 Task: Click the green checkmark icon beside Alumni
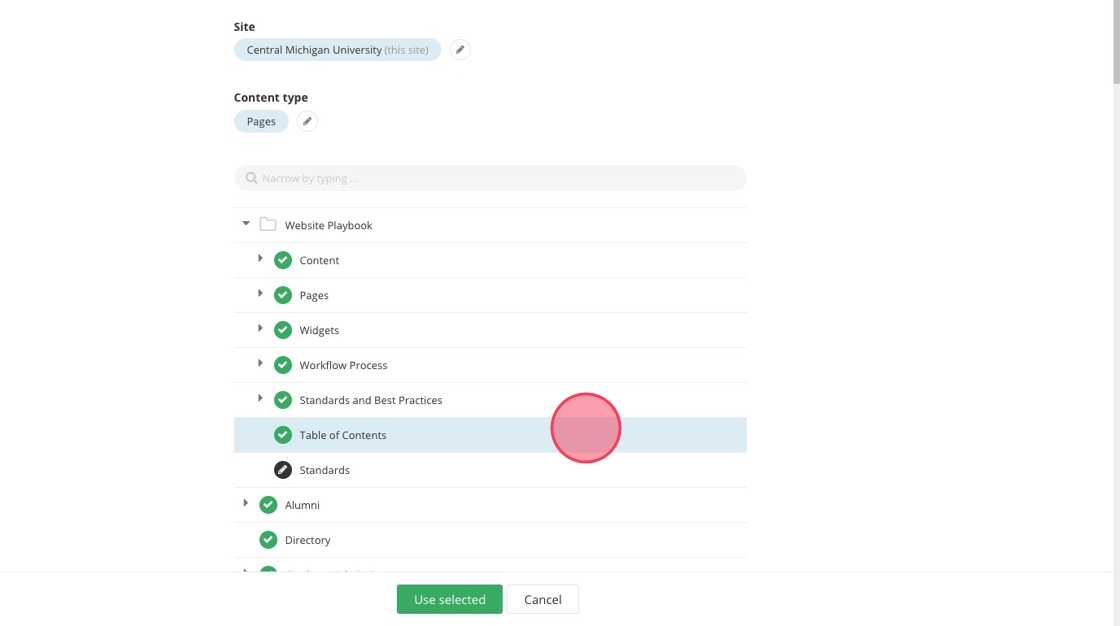(268, 505)
